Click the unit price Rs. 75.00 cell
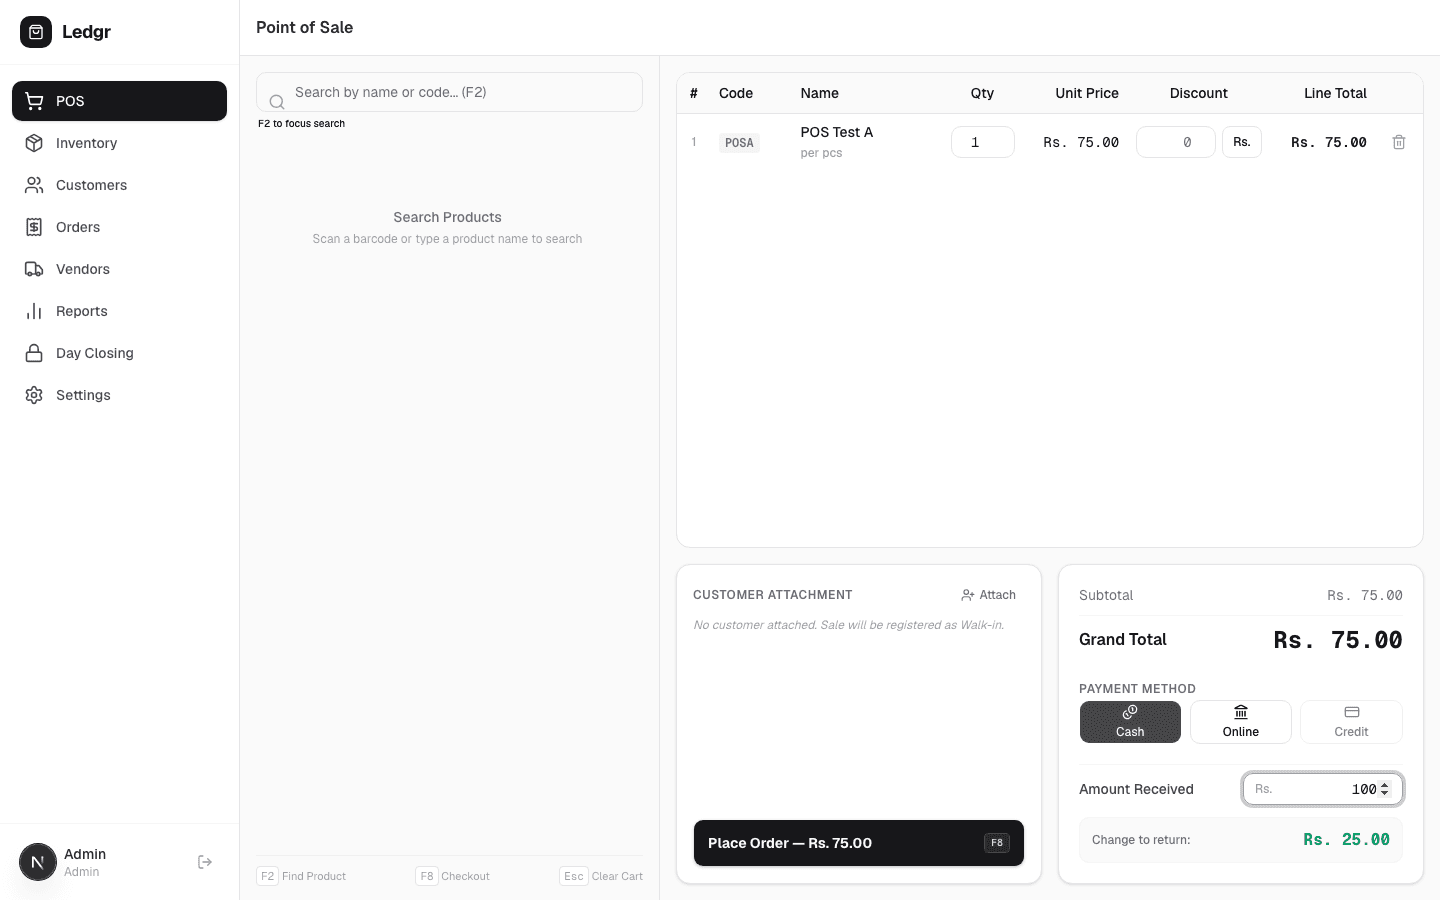 point(1081,142)
